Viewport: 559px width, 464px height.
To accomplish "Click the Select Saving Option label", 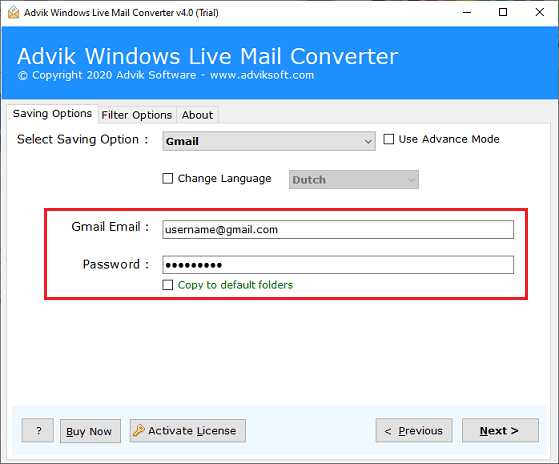I will 82,139.
